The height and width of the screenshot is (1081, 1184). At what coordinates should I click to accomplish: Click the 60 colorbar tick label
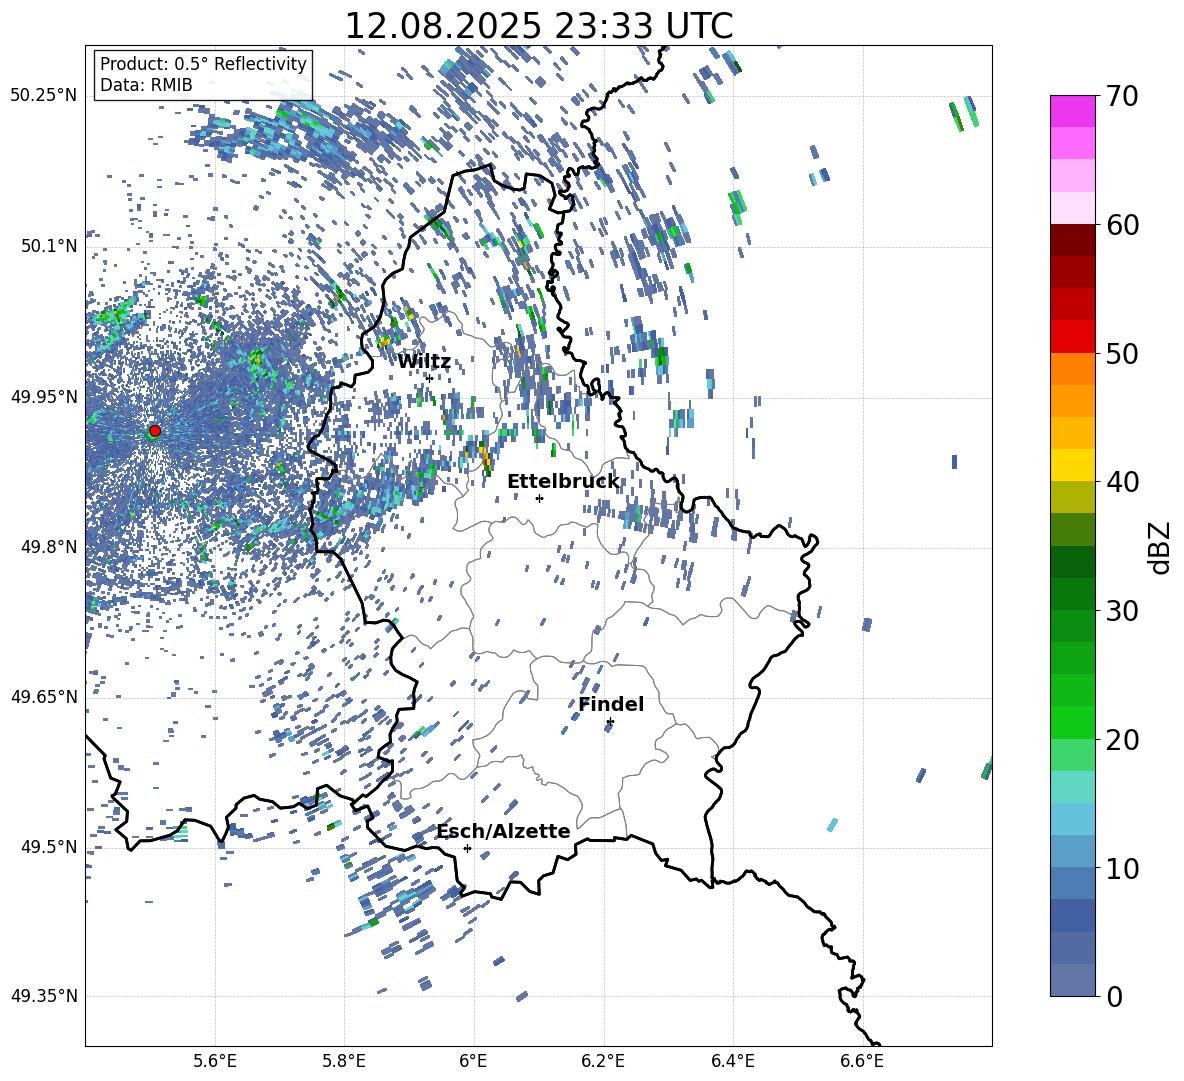1122,225
